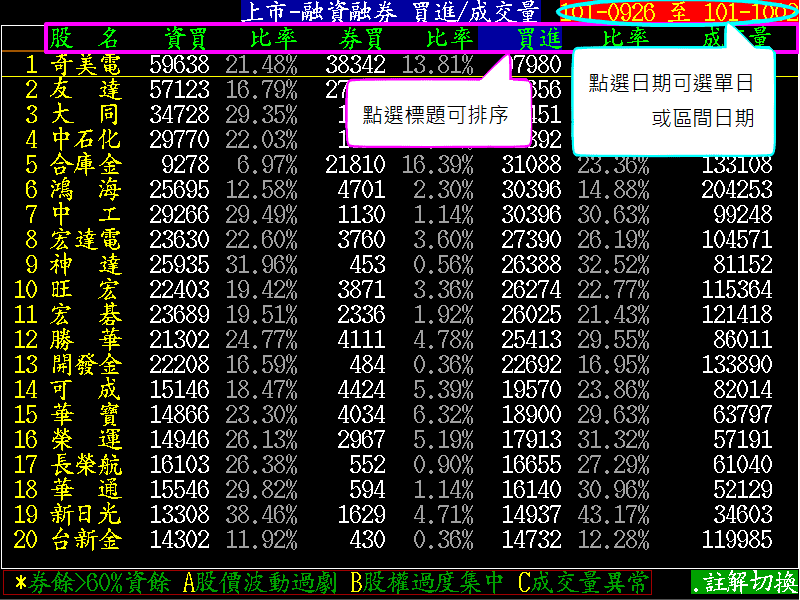
Task: Click the 上市-融資融券 買進/成交量 title
Action: (391, 12)
